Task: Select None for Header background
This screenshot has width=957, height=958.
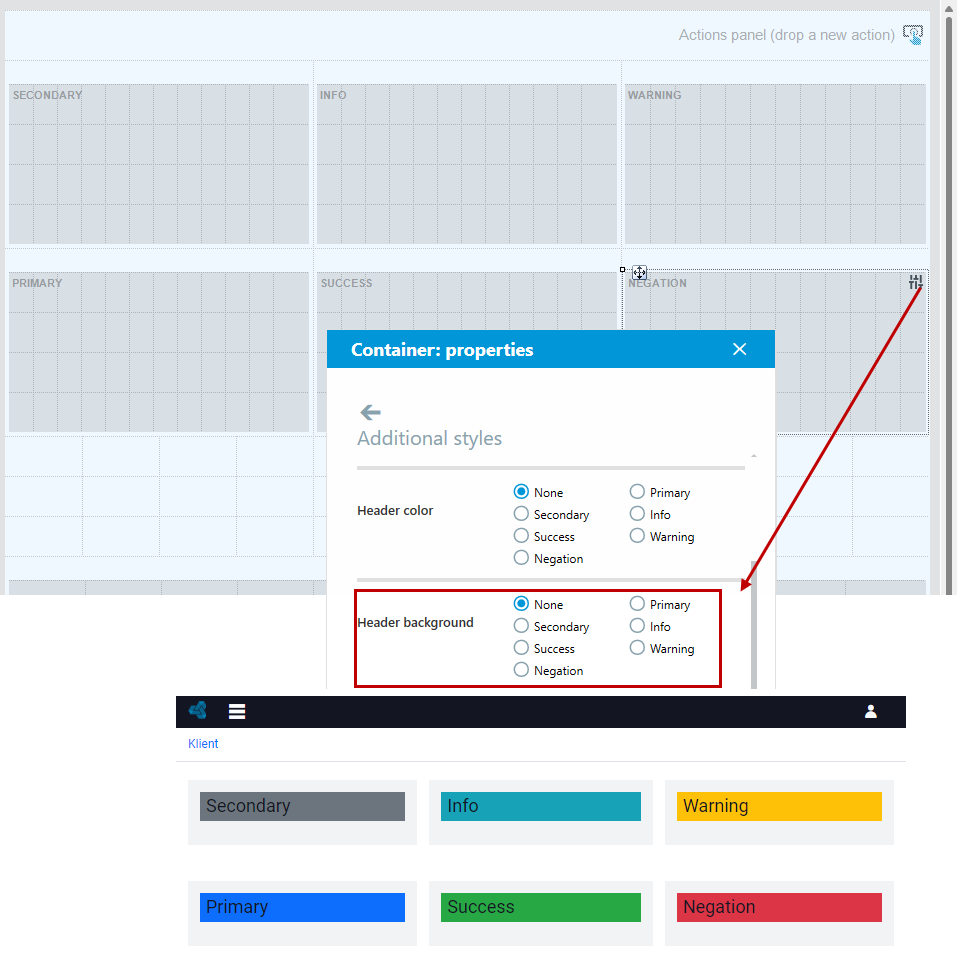Action: 521,604
